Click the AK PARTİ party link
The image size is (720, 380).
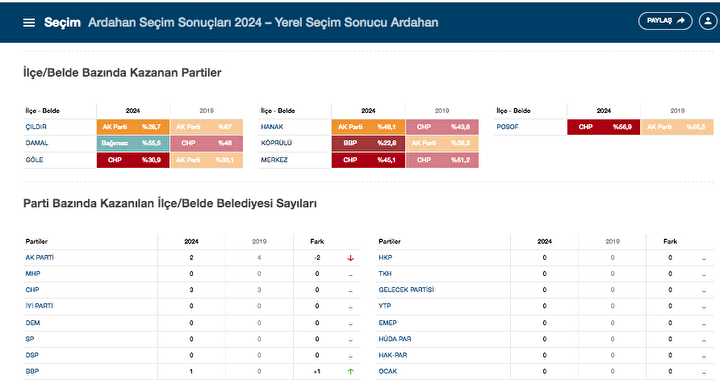[x=39, y=257]
